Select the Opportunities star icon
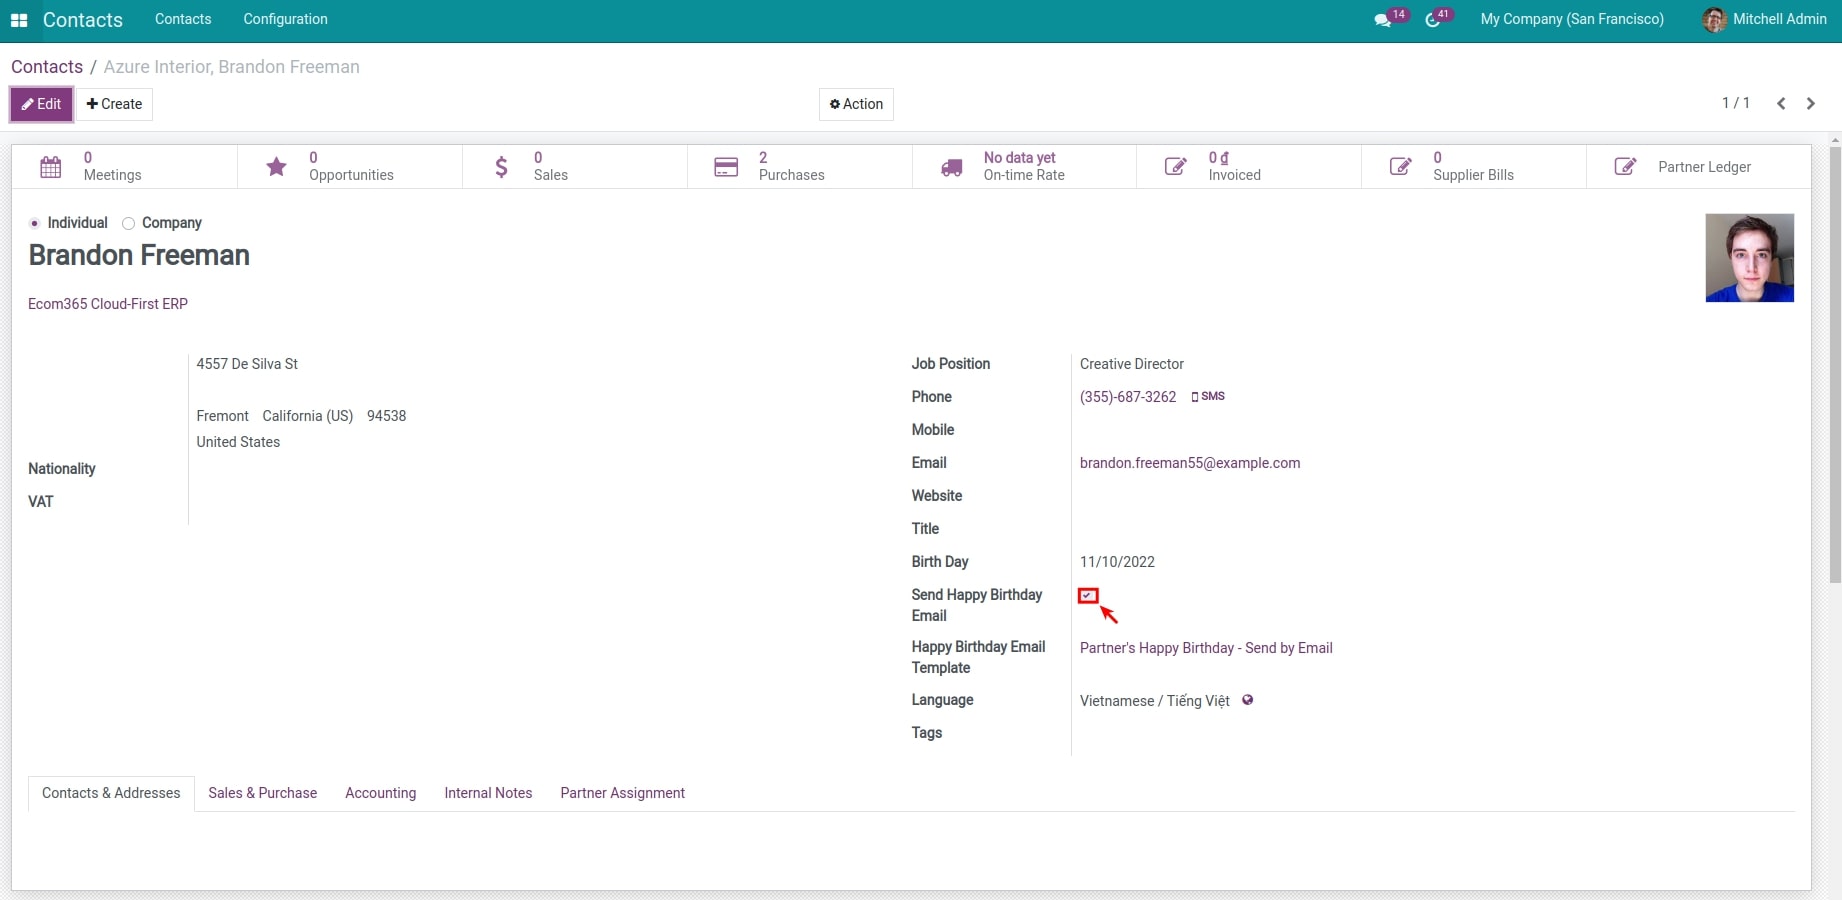 276,166
